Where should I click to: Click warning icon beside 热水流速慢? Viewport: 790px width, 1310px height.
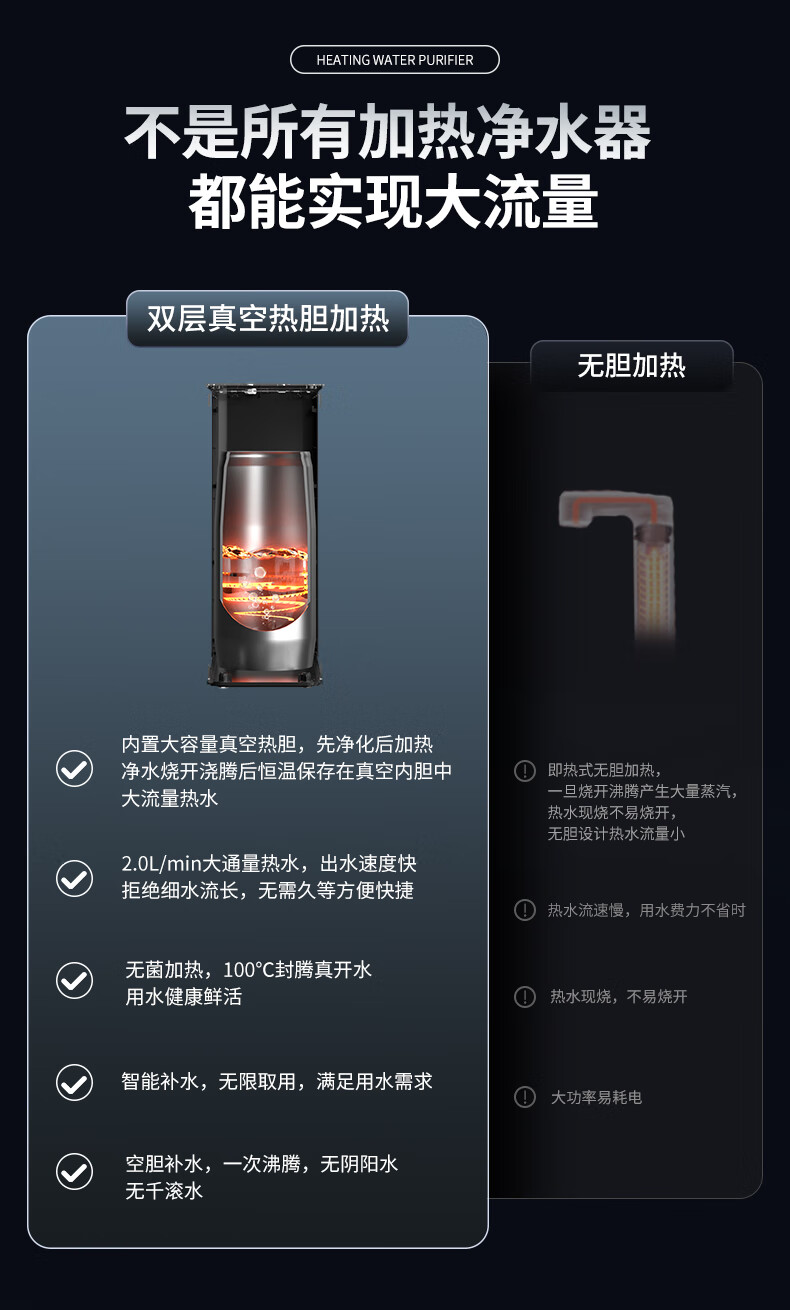[525, 910]
